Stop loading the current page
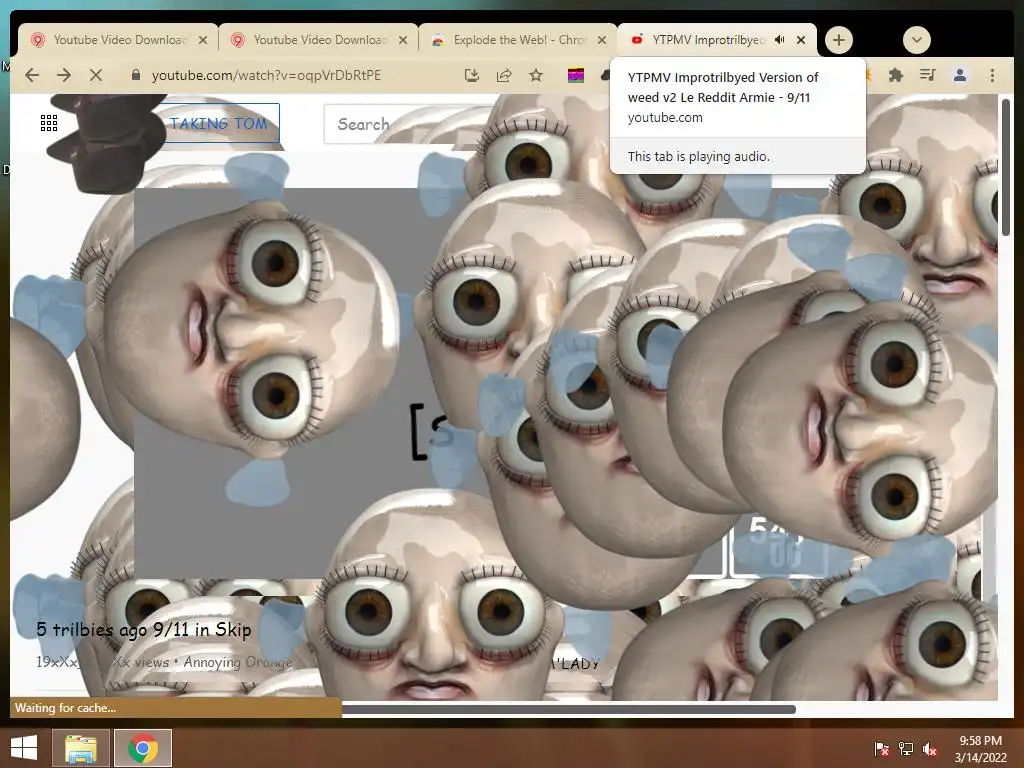 point(96,75)
